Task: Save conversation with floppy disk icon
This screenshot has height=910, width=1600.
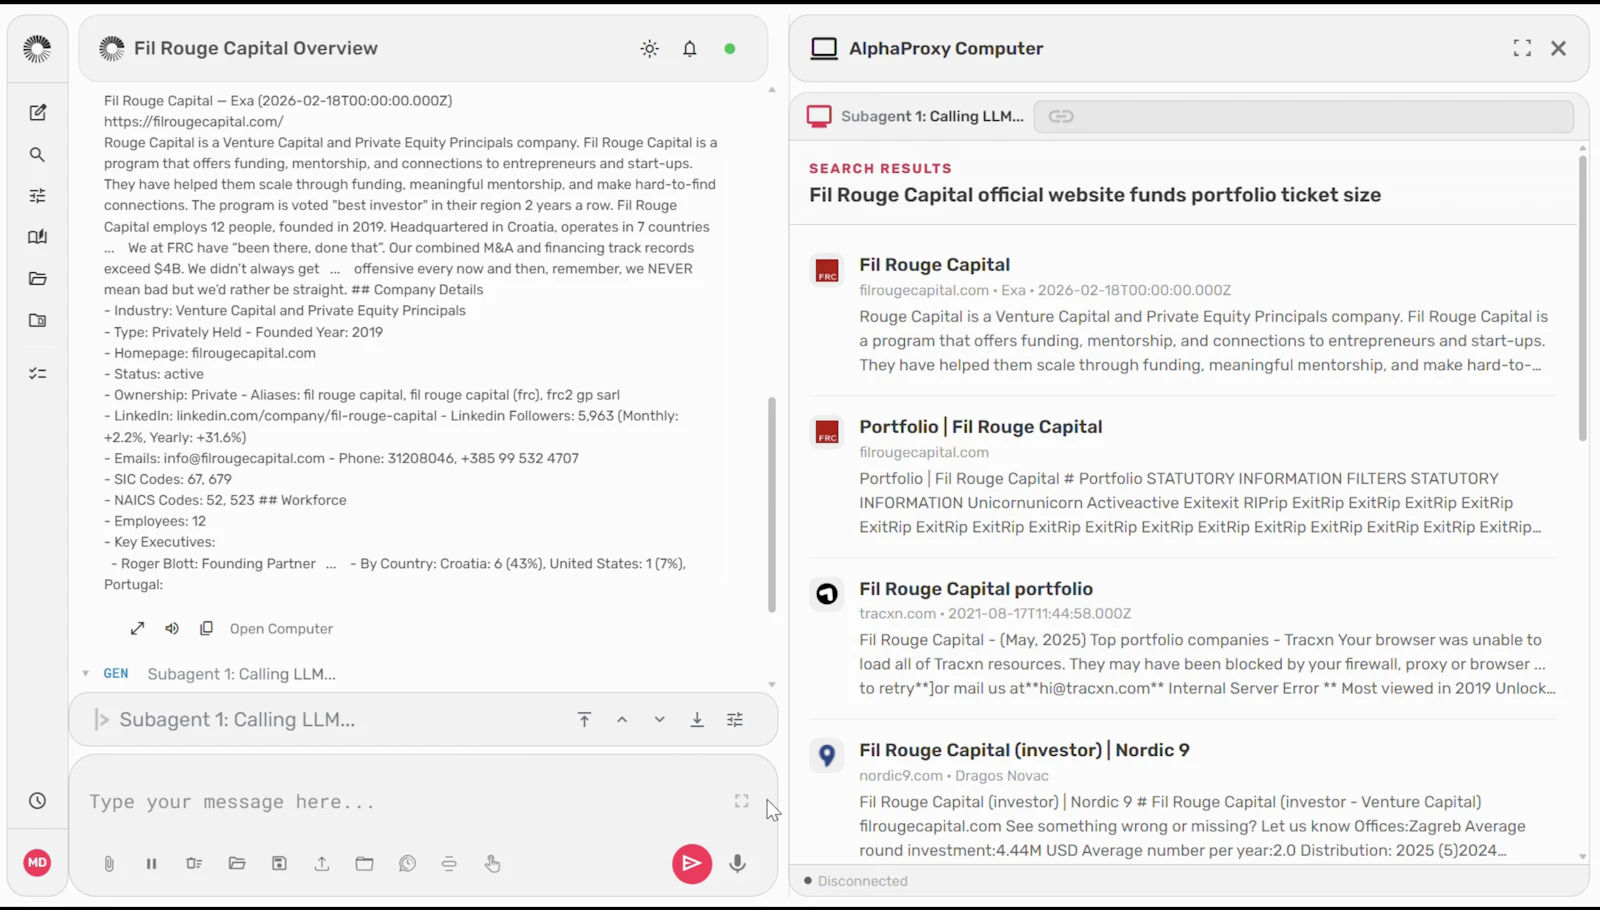Action: pyautogui.click(x=279, y=864)
